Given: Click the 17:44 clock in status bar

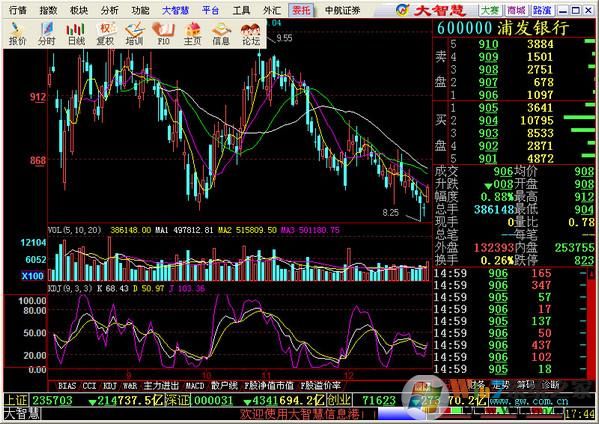Looking at the screenshot, I should click(579, 414).
